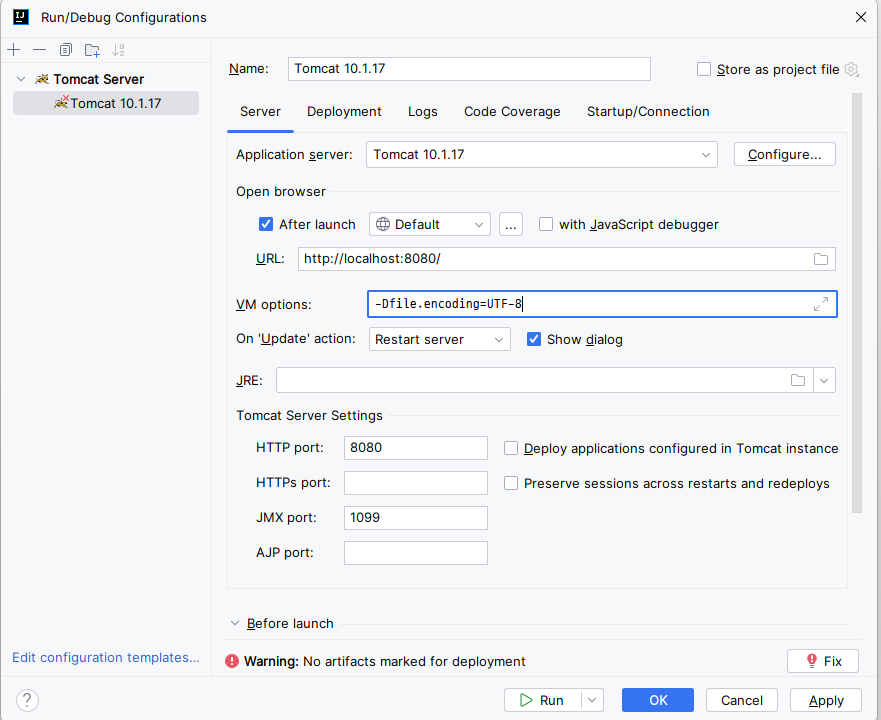Click the Cancel button
The height and width of the screenshot is (720, 881).
click(x=742, y=700)
